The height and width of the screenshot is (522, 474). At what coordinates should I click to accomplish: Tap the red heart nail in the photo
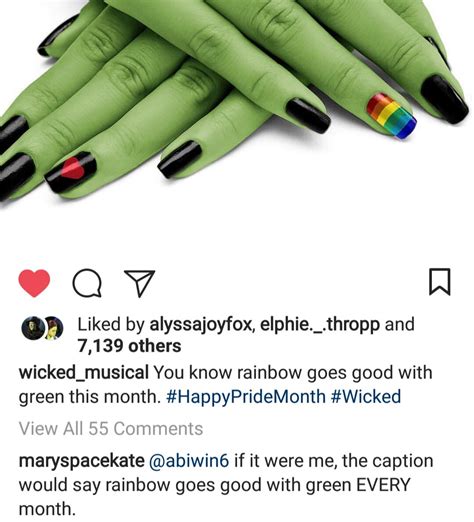click(x=71, y=172)
